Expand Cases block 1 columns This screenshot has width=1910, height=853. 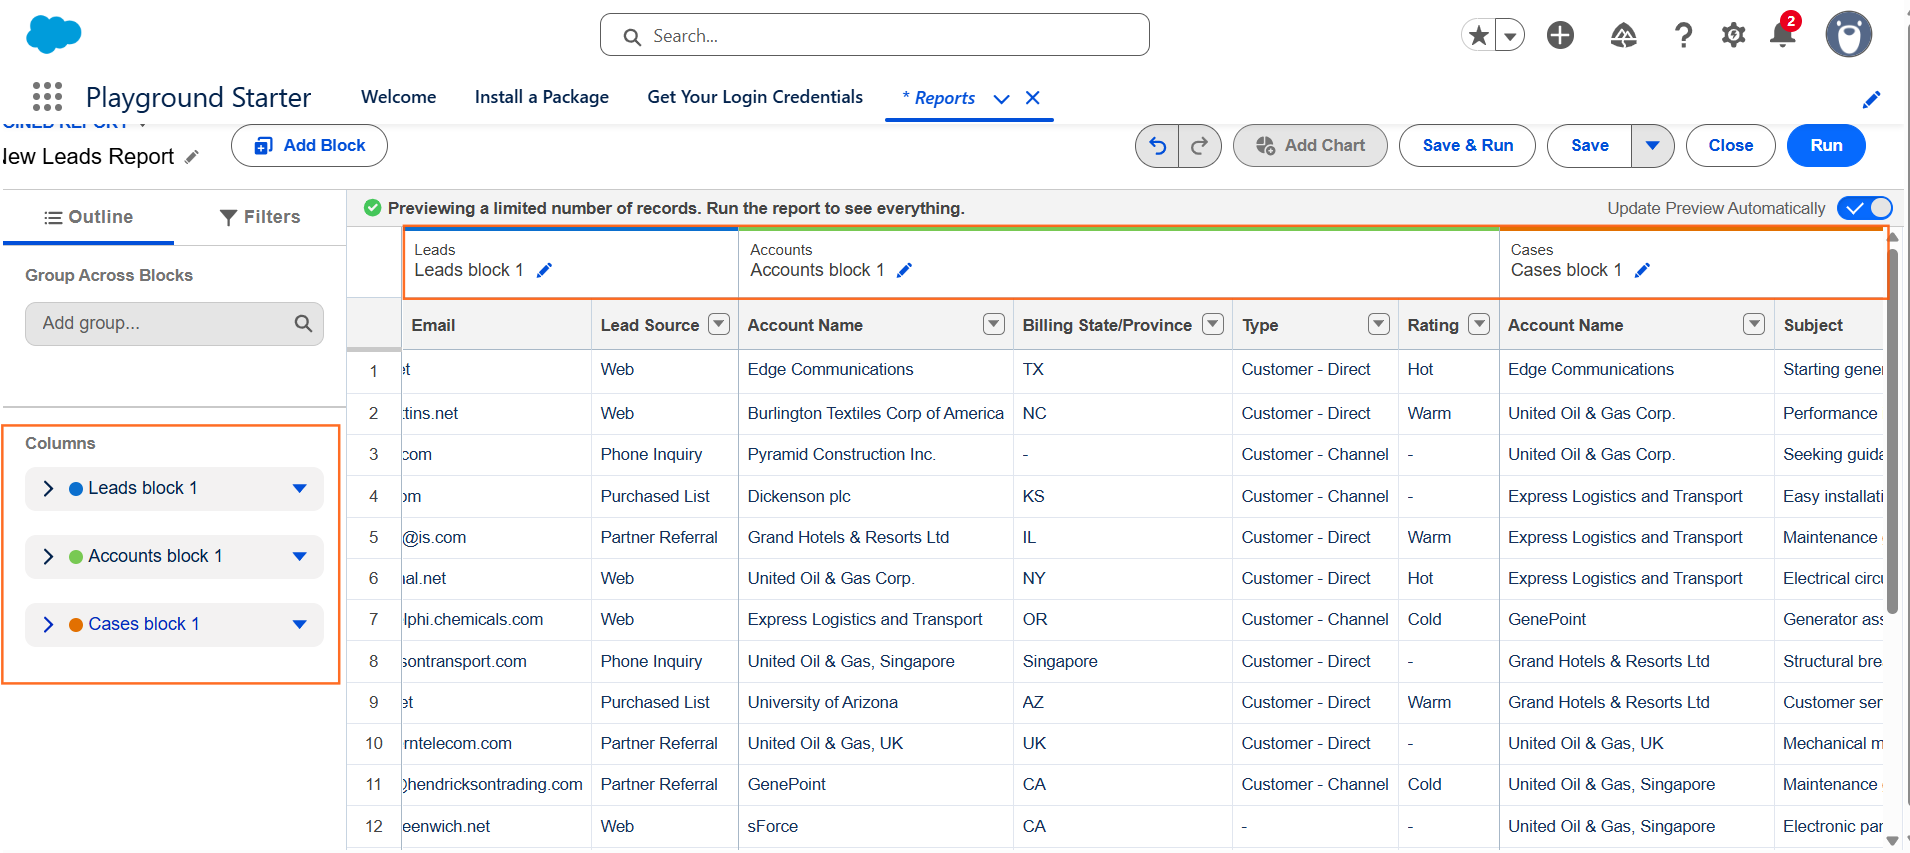coord(48,624)
